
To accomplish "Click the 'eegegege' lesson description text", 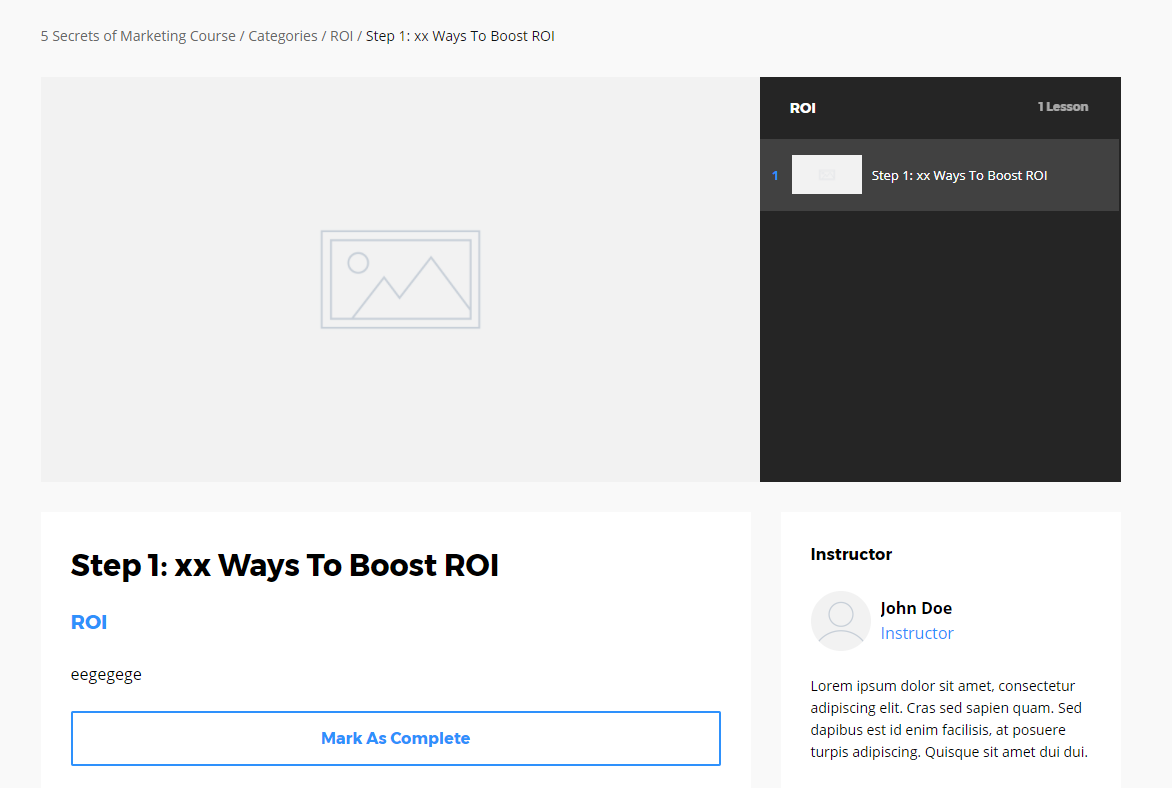I will point(106,674).
